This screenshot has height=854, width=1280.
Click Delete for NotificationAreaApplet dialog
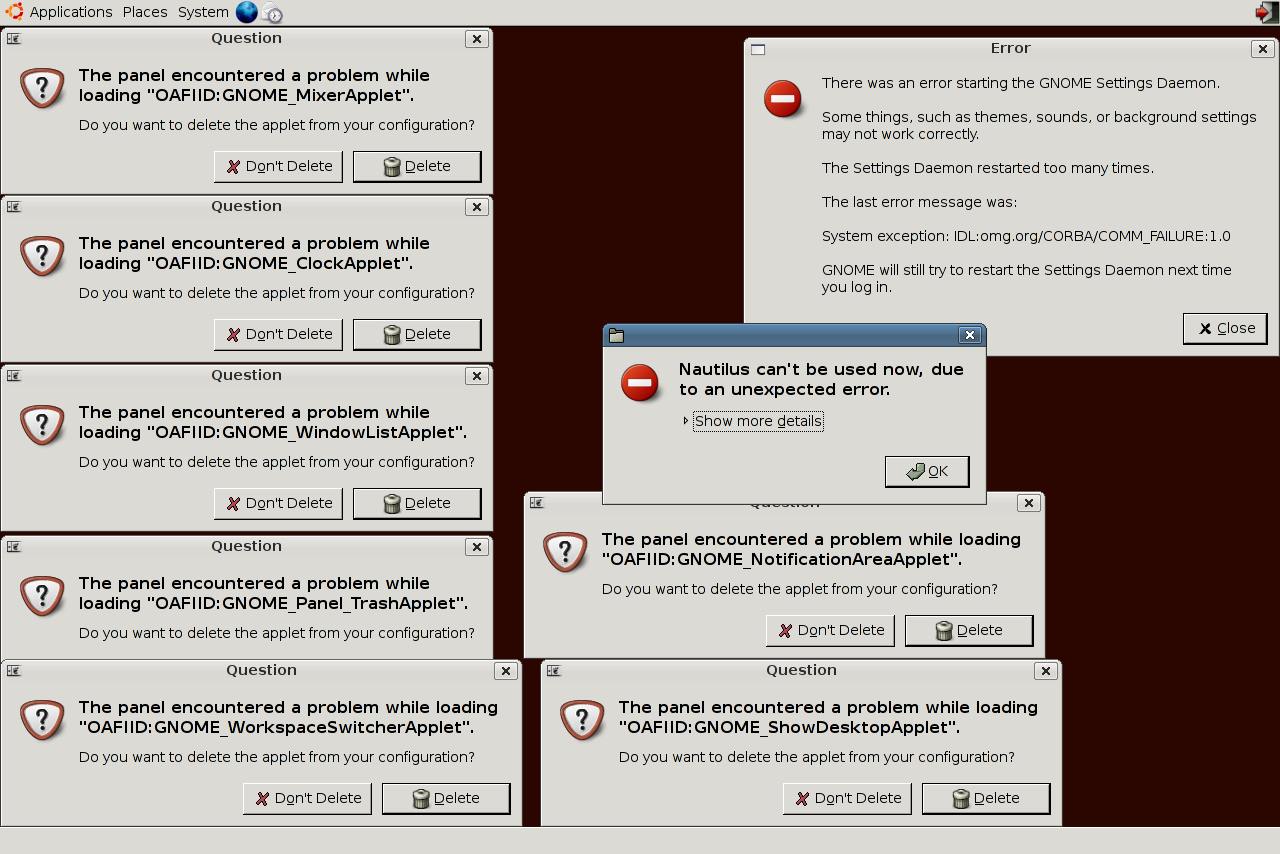pyautogui.click(x=969, y=630)
